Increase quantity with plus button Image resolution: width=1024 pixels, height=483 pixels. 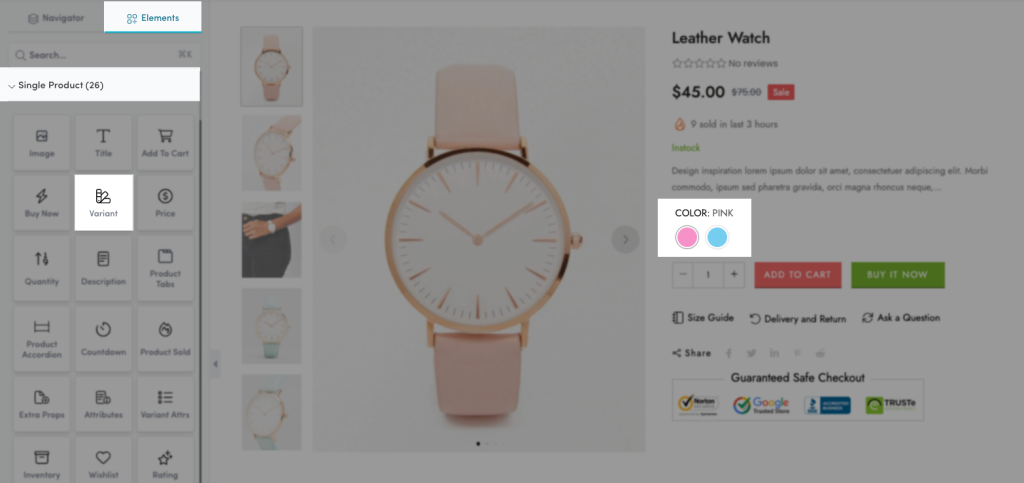coord(734,275)
